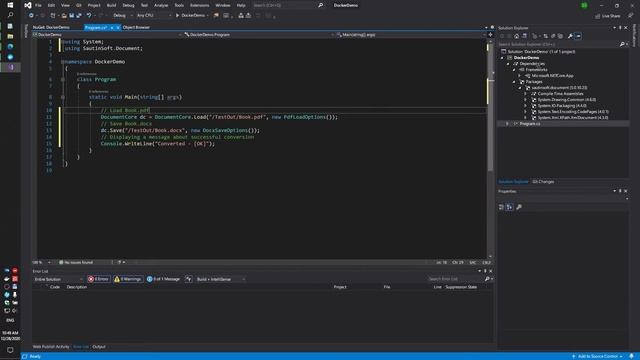Click the Open File toolbar icon
The image size is (640, 360).
(64, 16)
